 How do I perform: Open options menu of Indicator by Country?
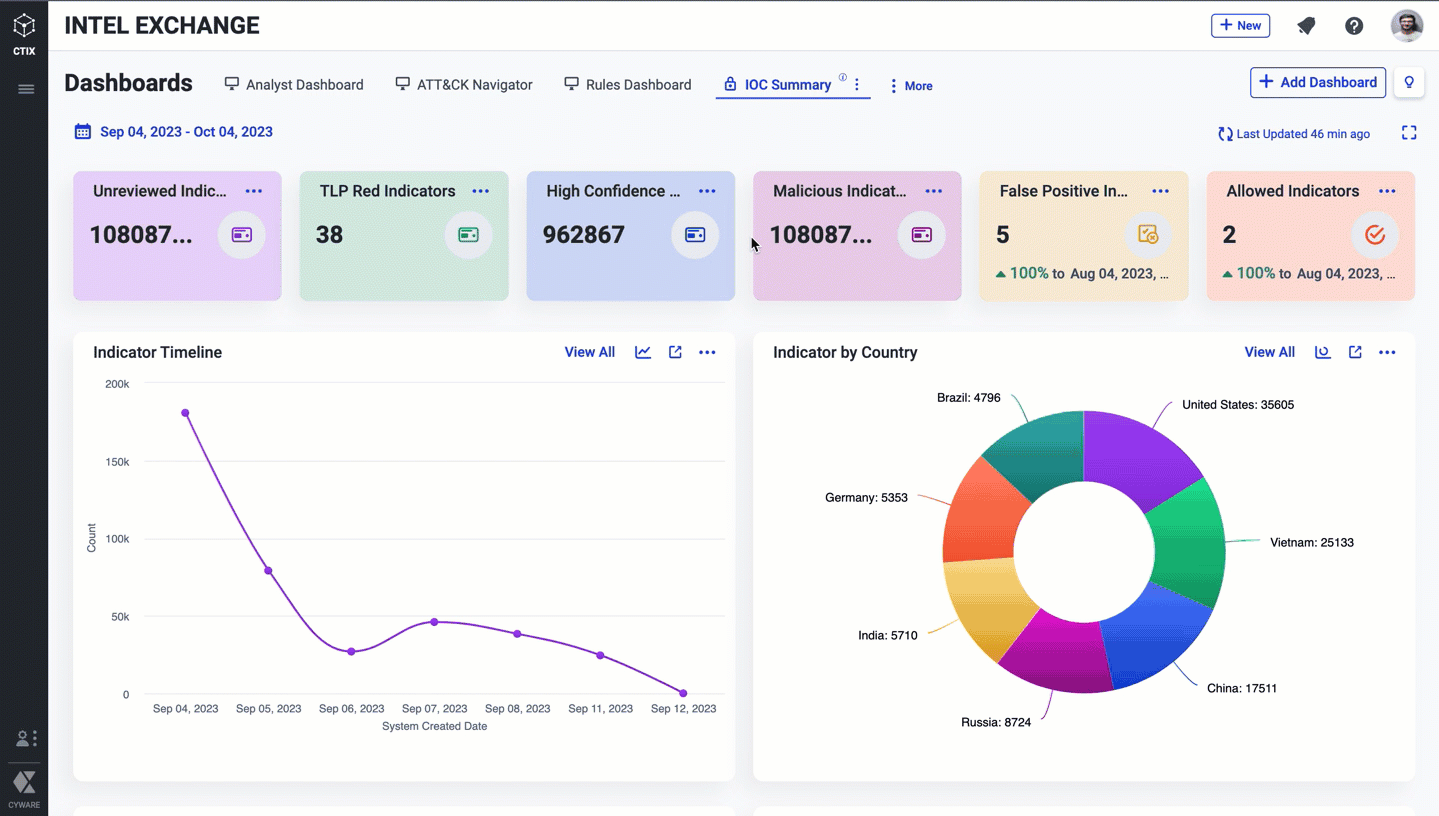tap(1387, 352)
